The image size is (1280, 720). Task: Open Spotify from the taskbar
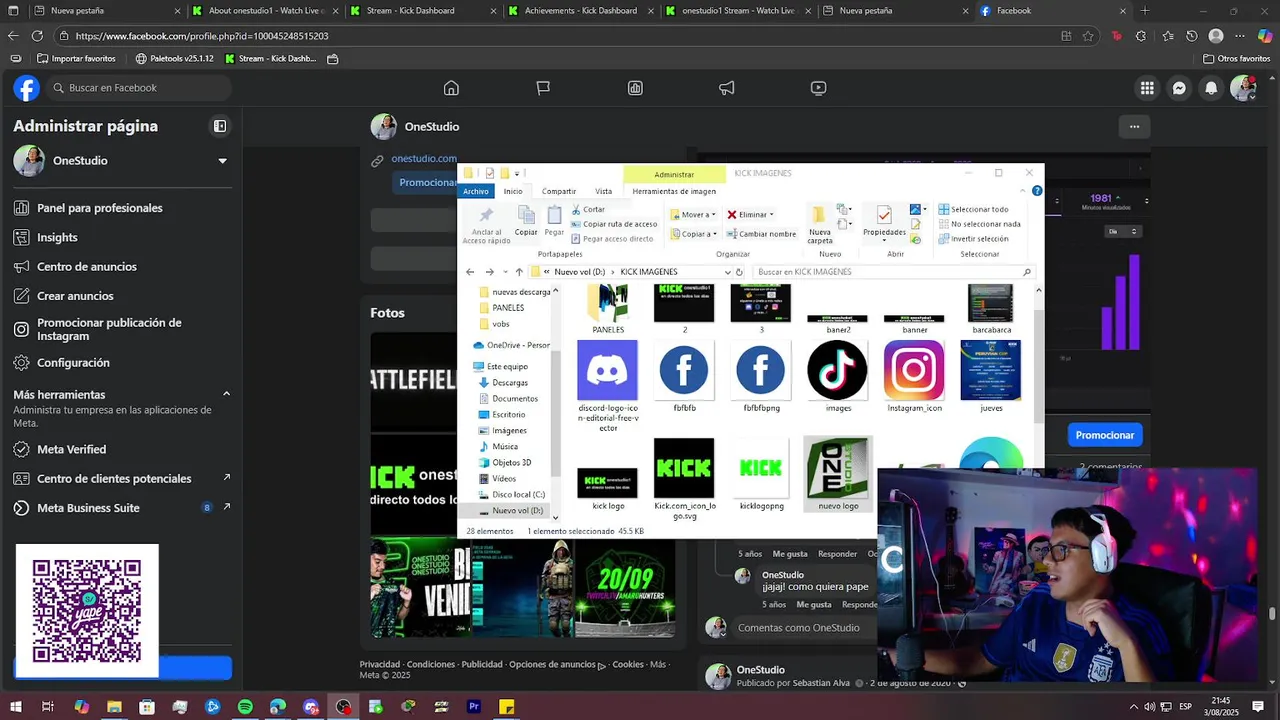point(245,707)
